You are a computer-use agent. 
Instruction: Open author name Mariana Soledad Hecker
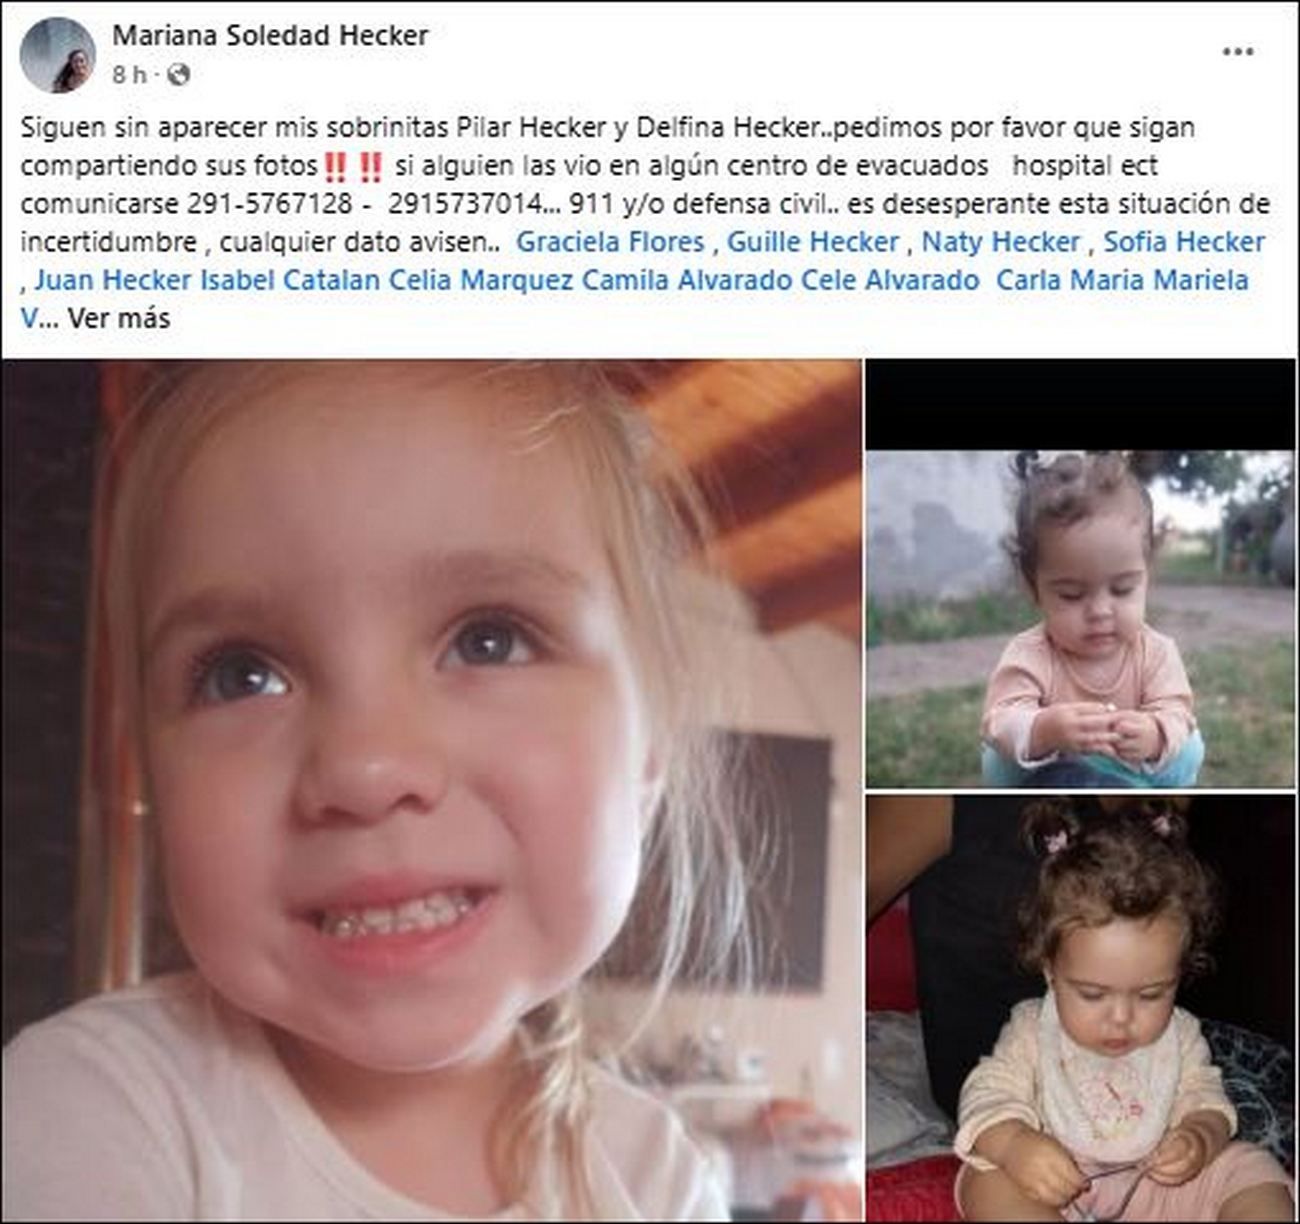270,35
